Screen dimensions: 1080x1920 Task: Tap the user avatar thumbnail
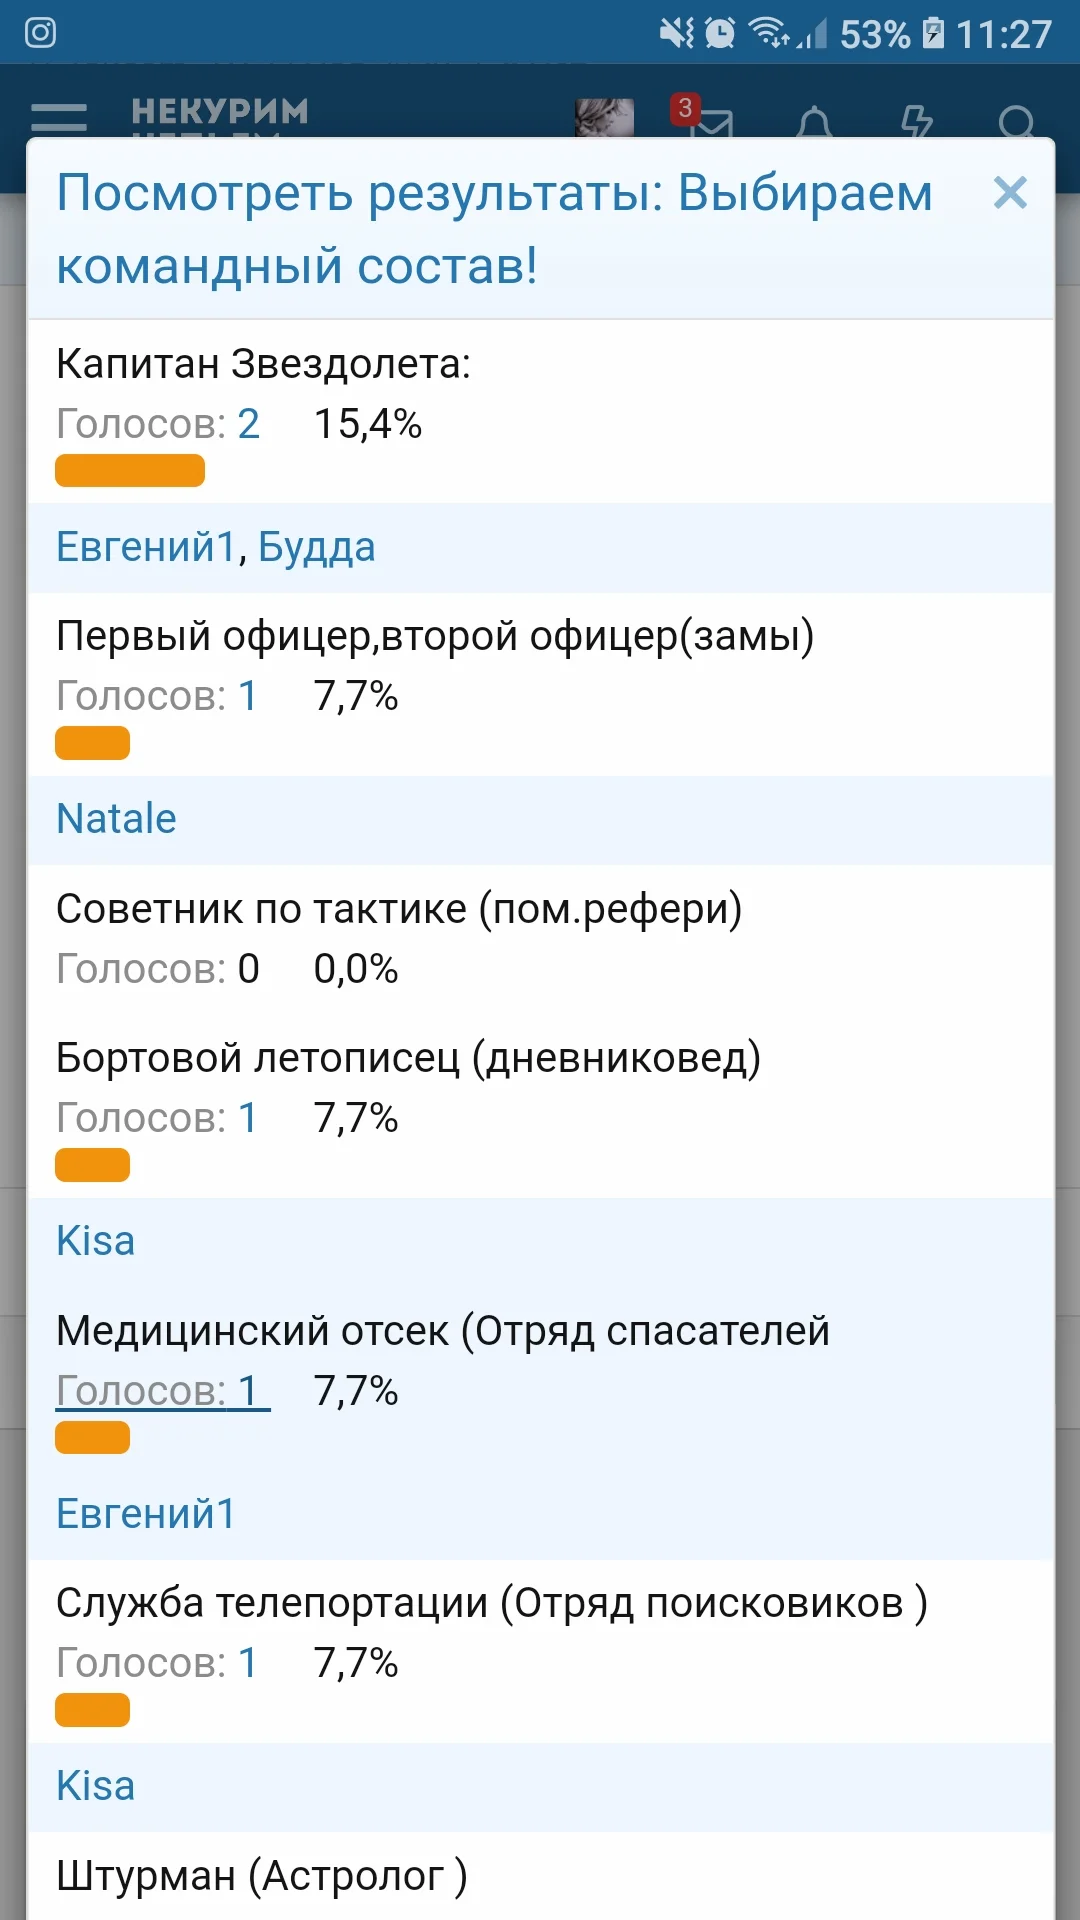click(604, 118)
